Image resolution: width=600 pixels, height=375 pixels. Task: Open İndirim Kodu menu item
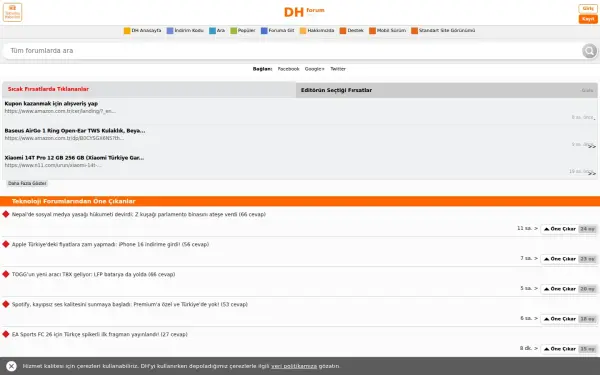(x=189, y=31)
